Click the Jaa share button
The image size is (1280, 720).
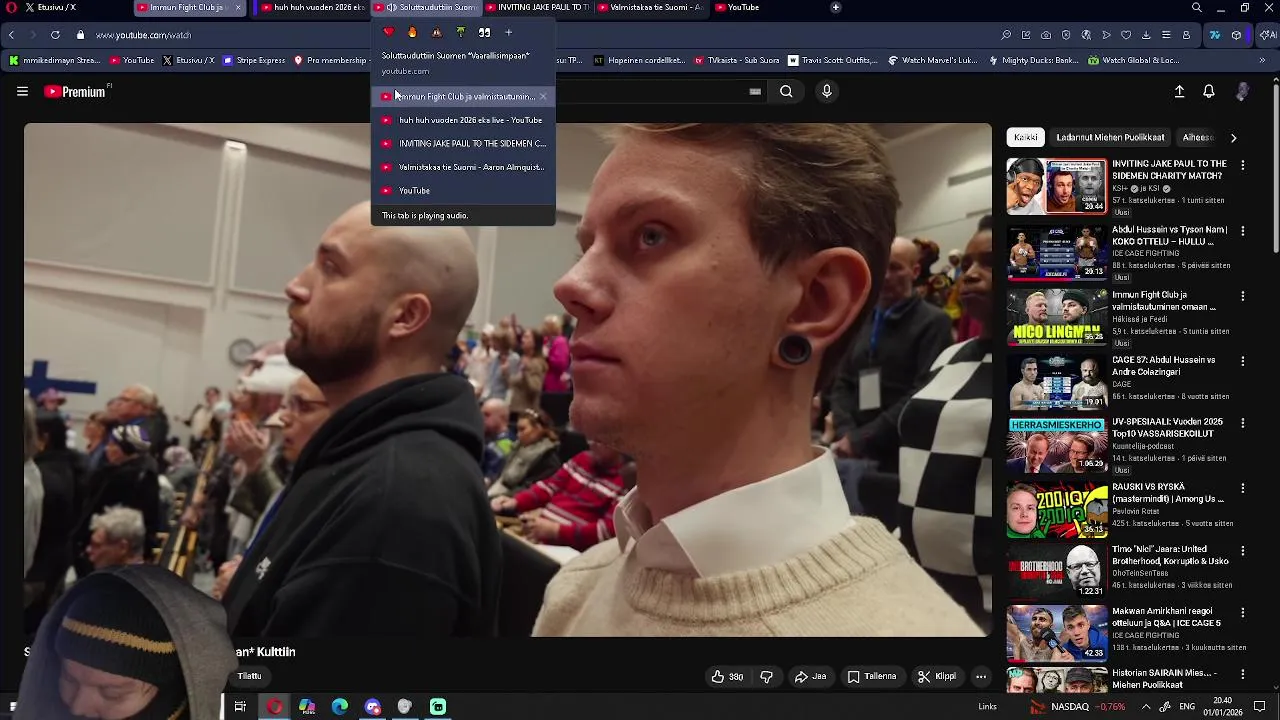click(810, 677)
